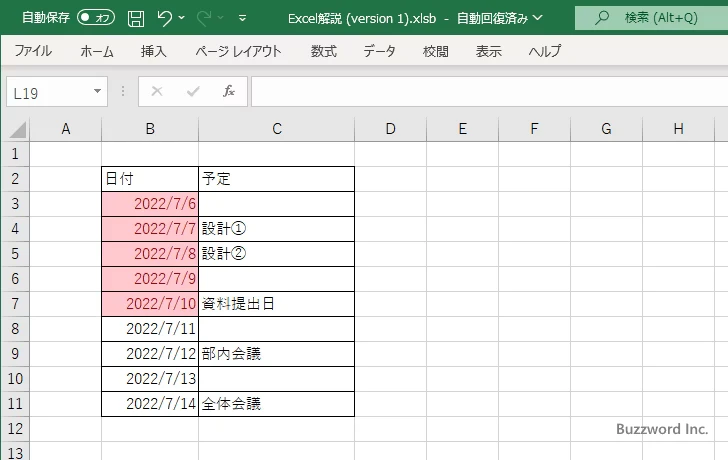Click the formula bar Enter checkmark icon
Screen dimensions: 728x460
(x=193, y=91)
